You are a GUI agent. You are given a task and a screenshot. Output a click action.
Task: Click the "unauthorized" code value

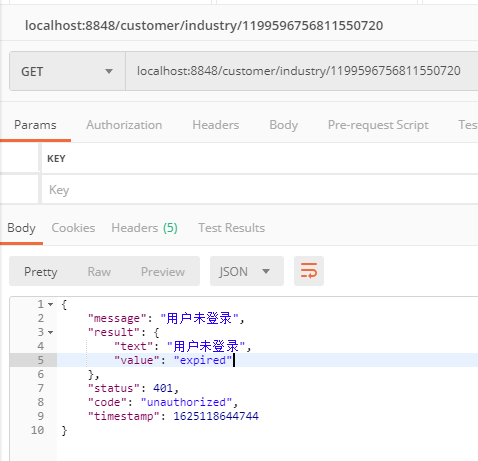(x=186, y=402)
